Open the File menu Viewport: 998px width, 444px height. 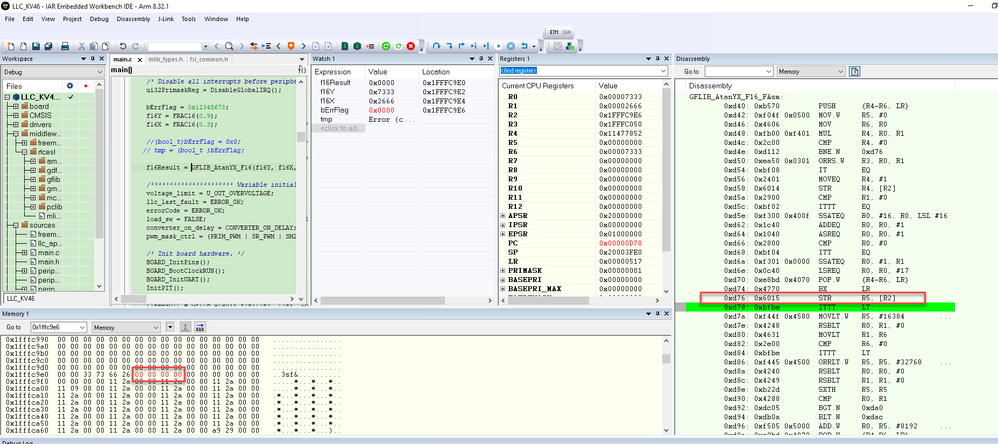tap(10, 19)
